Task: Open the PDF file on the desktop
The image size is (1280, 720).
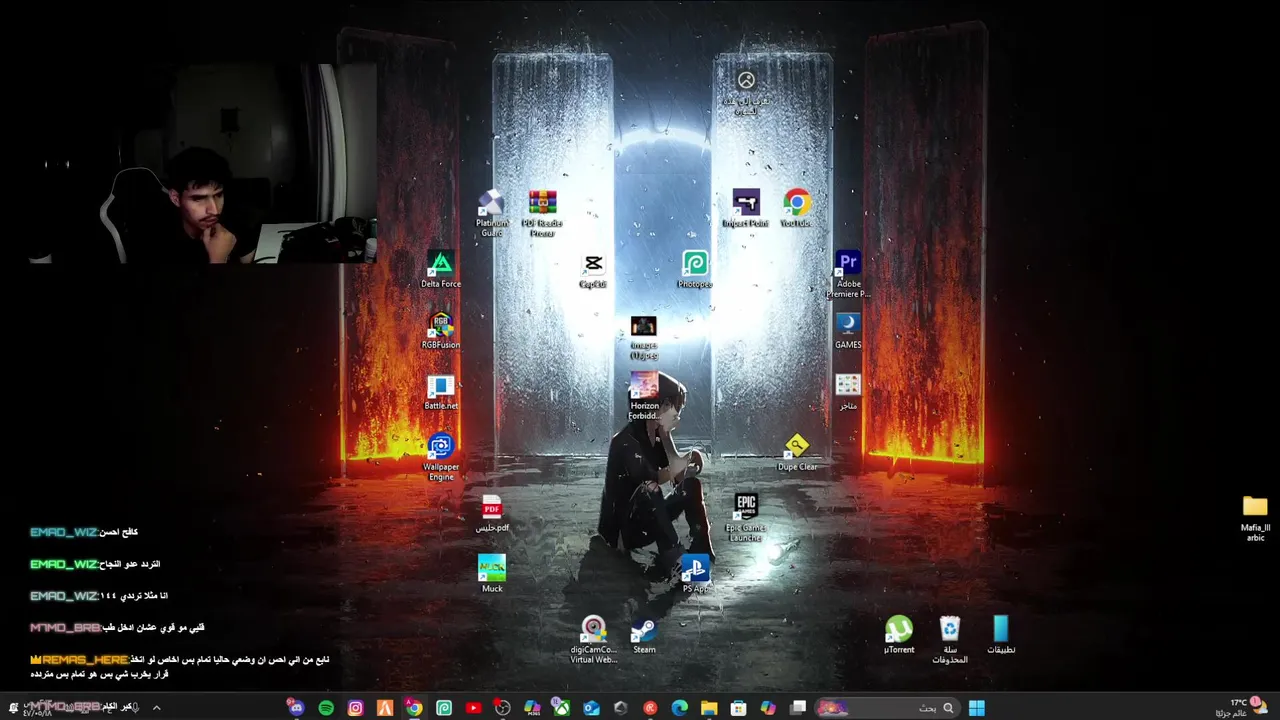Action: pos(491,514)
